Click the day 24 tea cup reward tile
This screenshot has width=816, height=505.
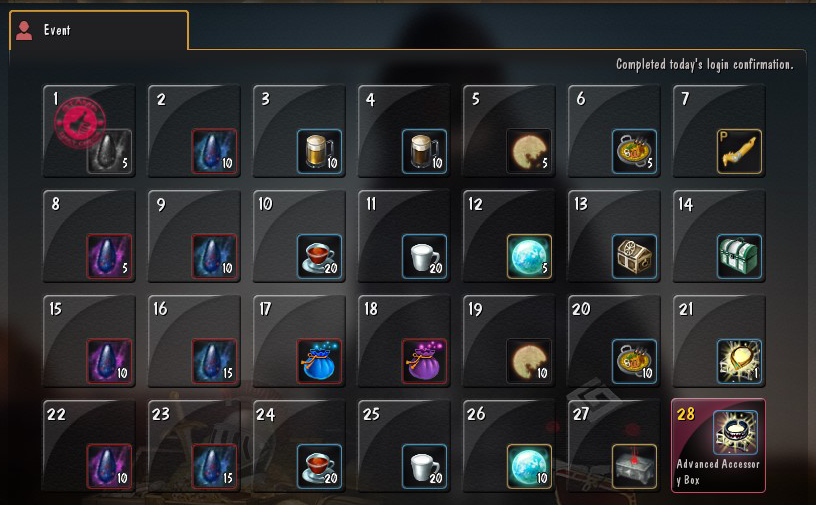point(299,446)
